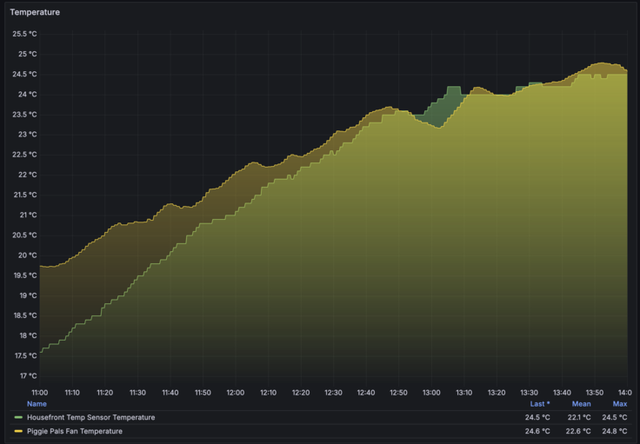The image size is (640, 444).
Task: Open yellow color swatch for Piggie Pals series
Action: click(18, 431)
